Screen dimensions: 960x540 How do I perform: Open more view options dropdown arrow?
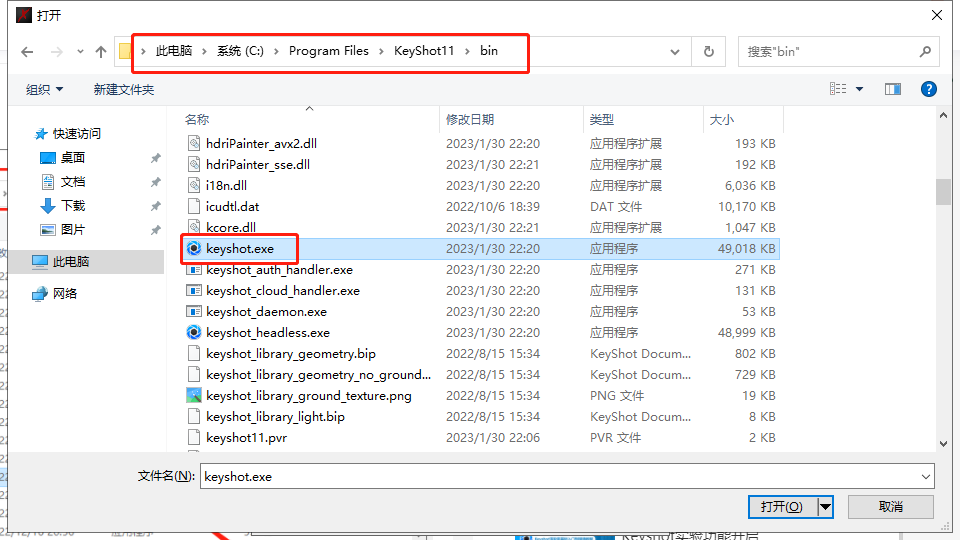860,89
